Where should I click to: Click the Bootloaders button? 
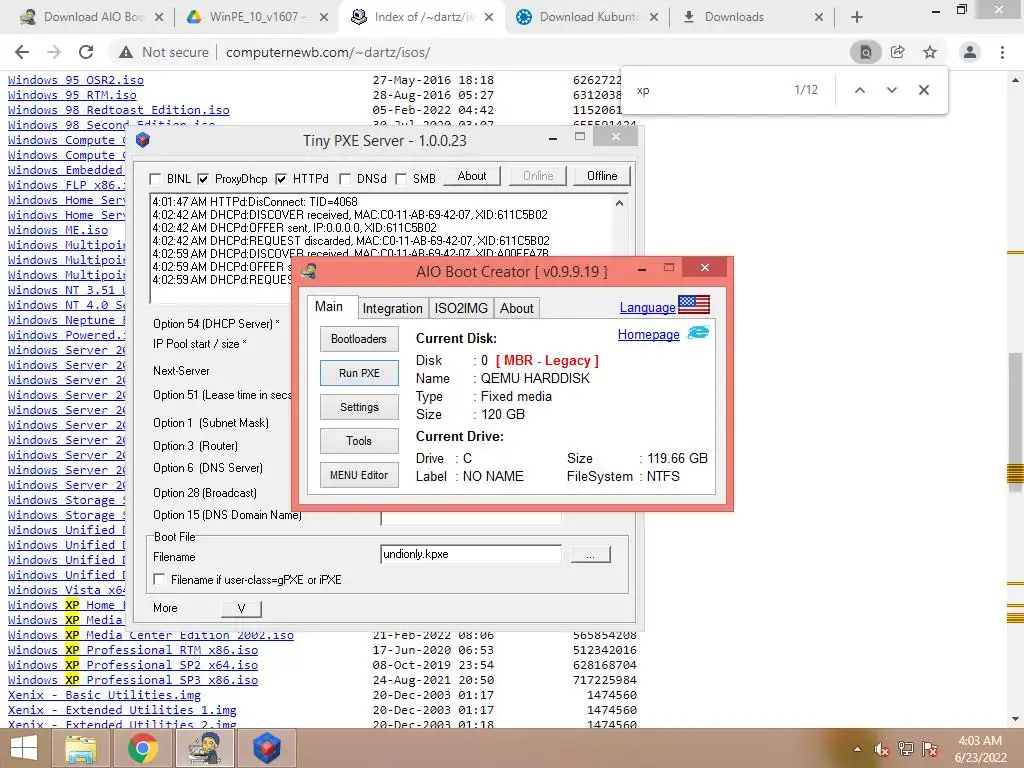point(359,339)
